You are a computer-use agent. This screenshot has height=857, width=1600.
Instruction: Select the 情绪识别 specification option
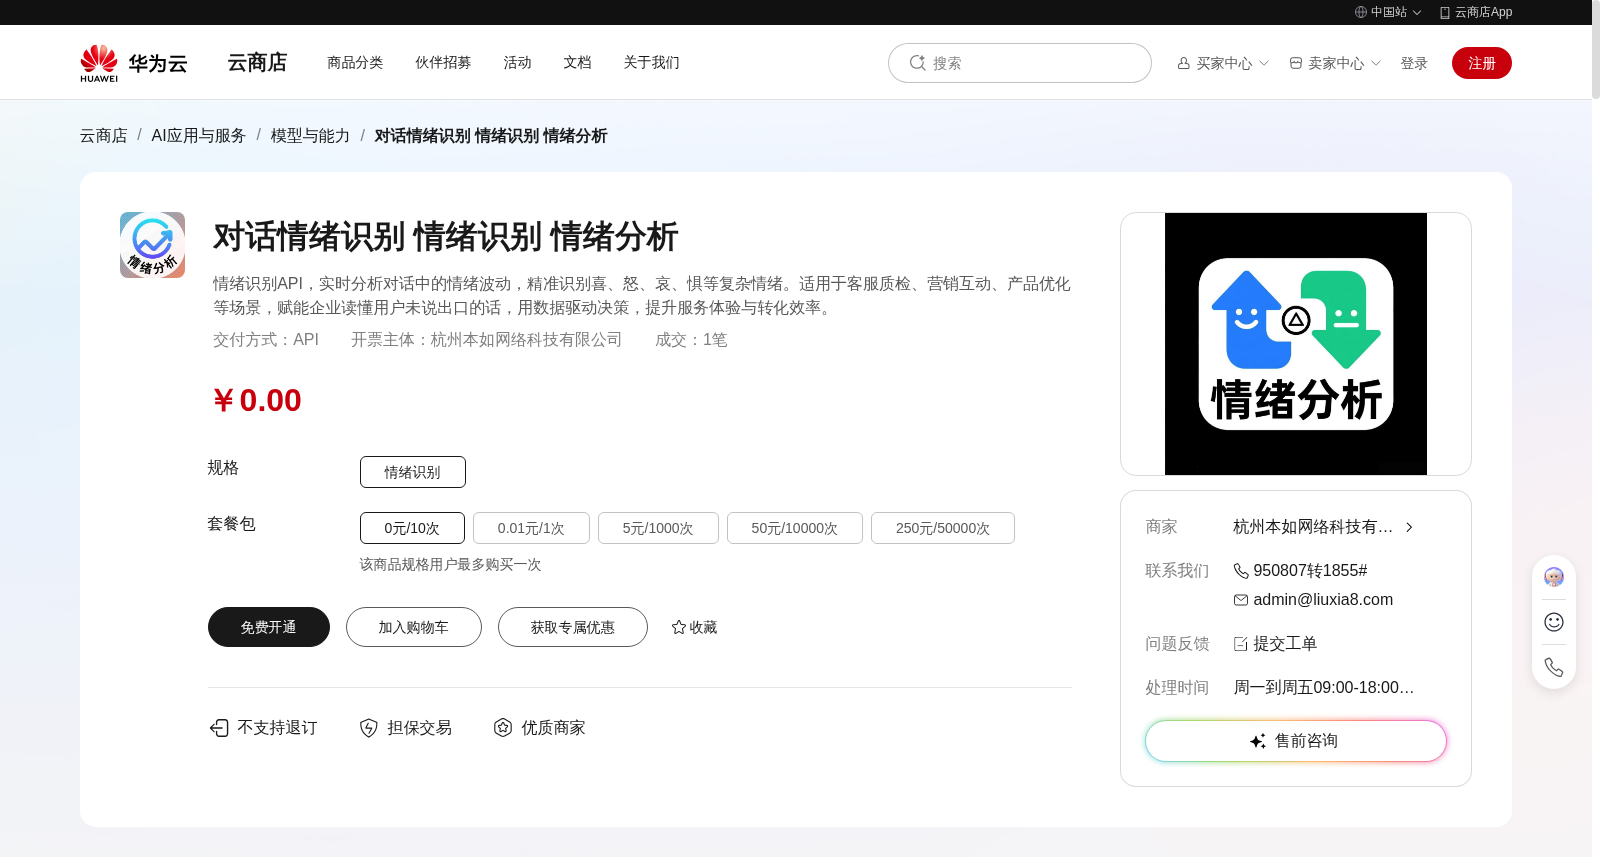(x=413, y=472)
